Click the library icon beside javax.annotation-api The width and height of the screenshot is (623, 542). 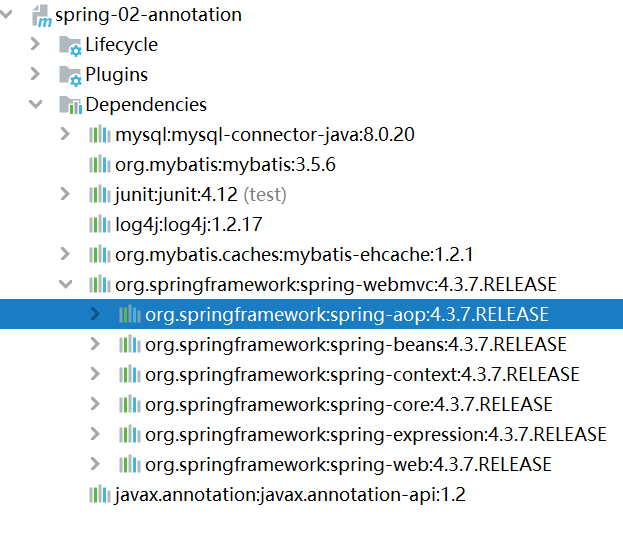100,495
